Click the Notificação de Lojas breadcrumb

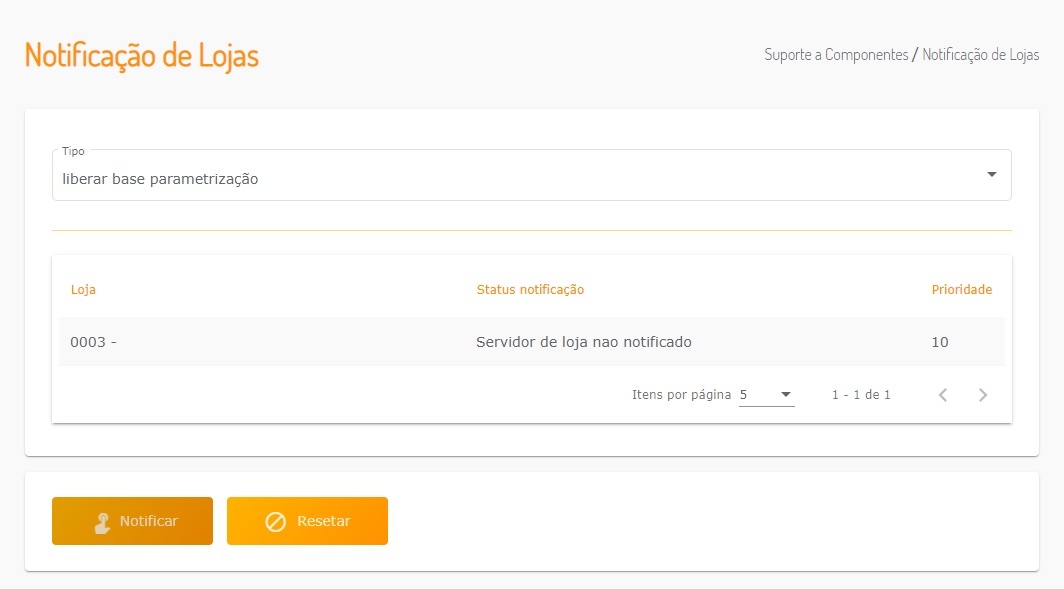pos(981,55)
